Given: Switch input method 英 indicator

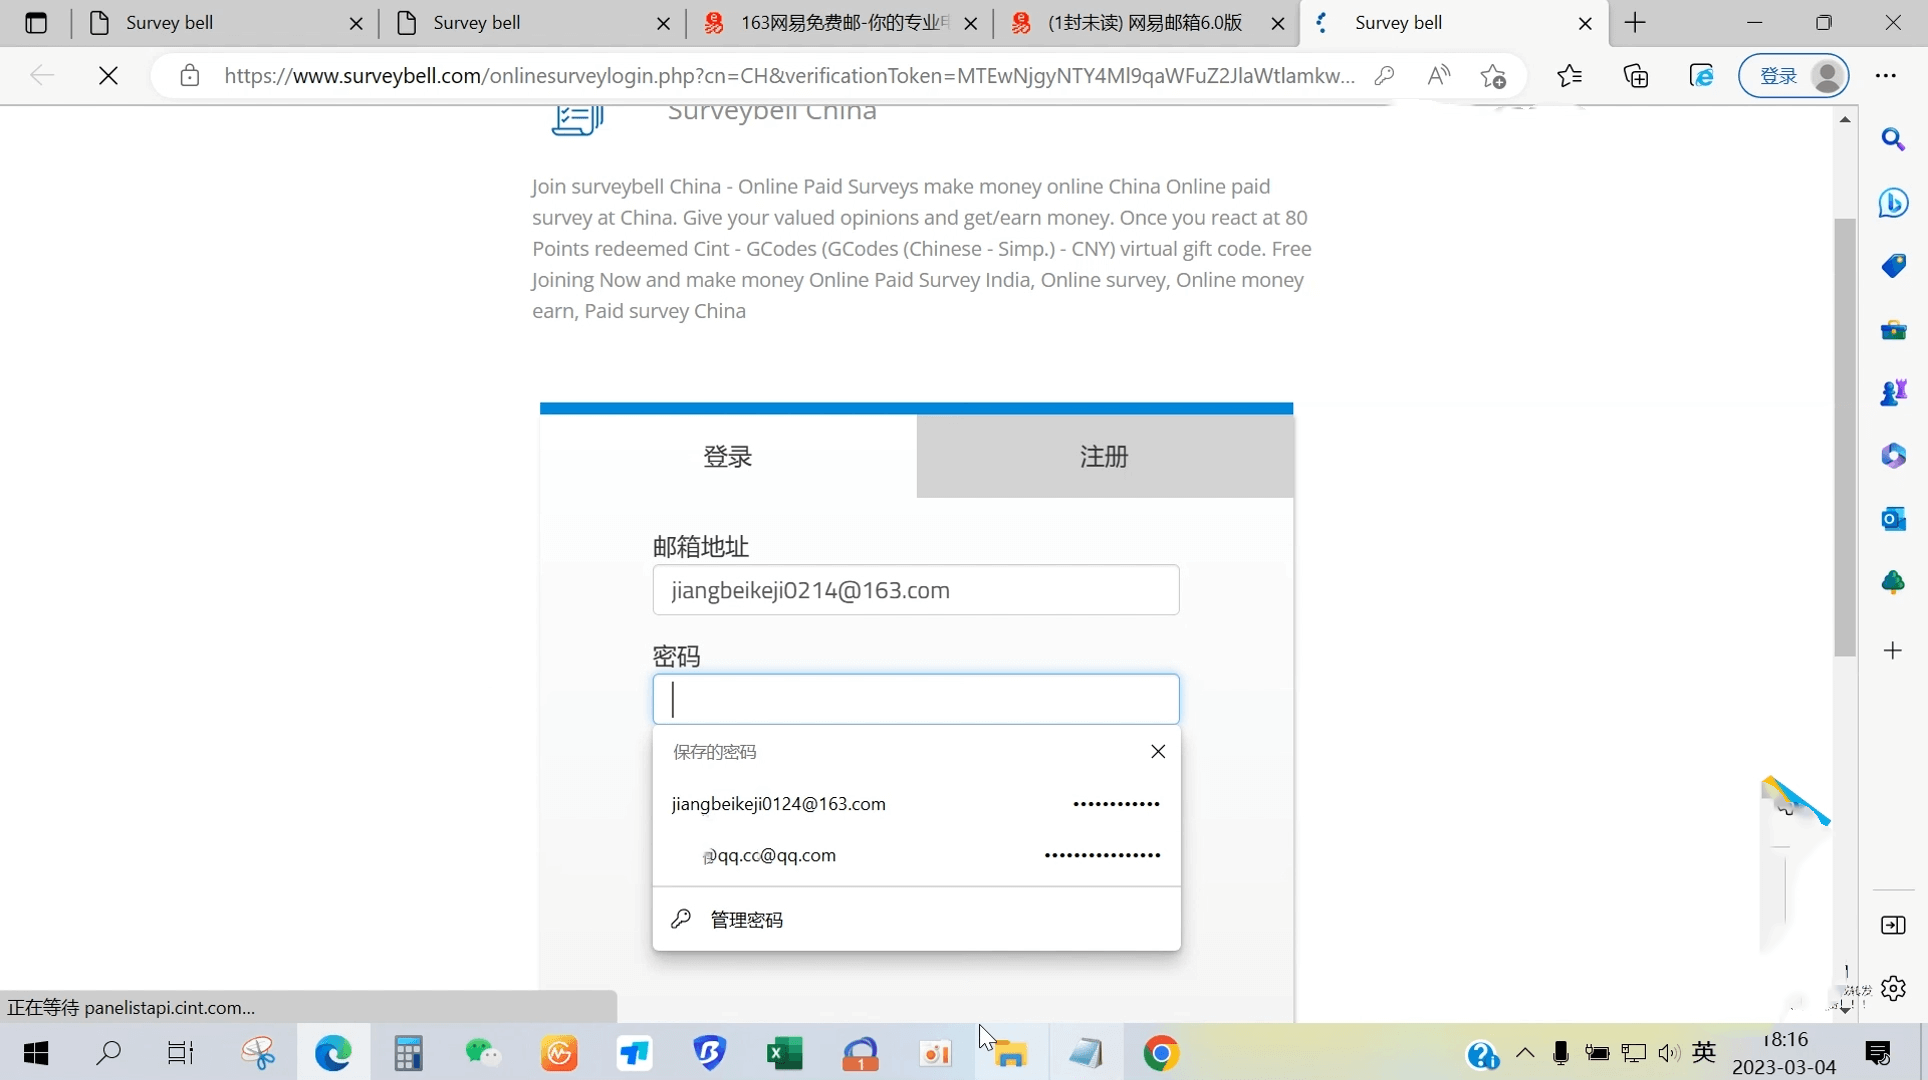Looking at the screenshot, I should pyautogui.click(x=1705, y=1052).
